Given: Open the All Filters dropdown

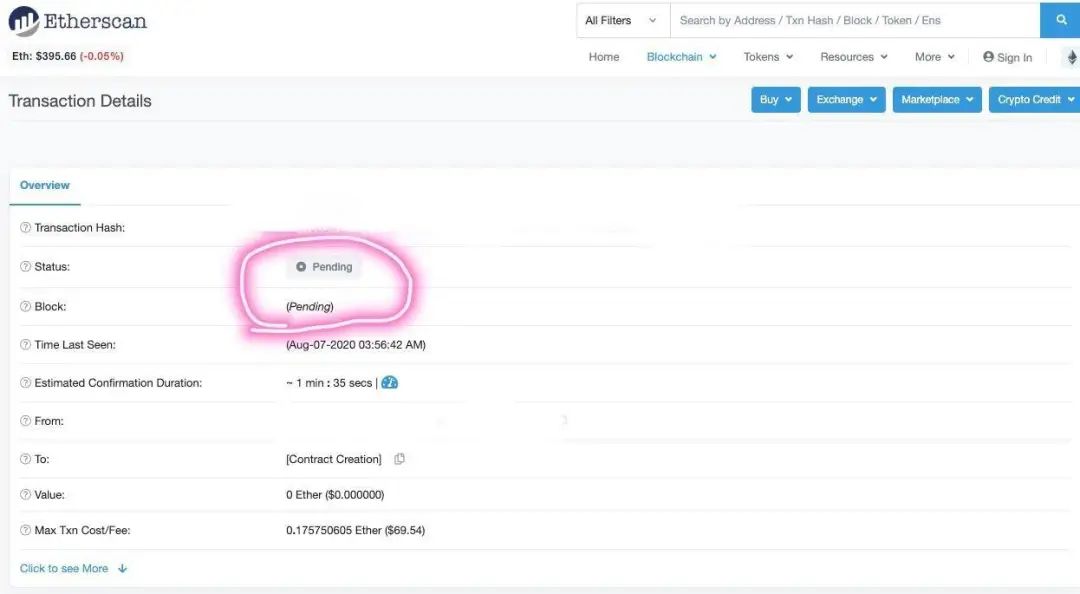Looking at the screenshot, I should point(620,20).
